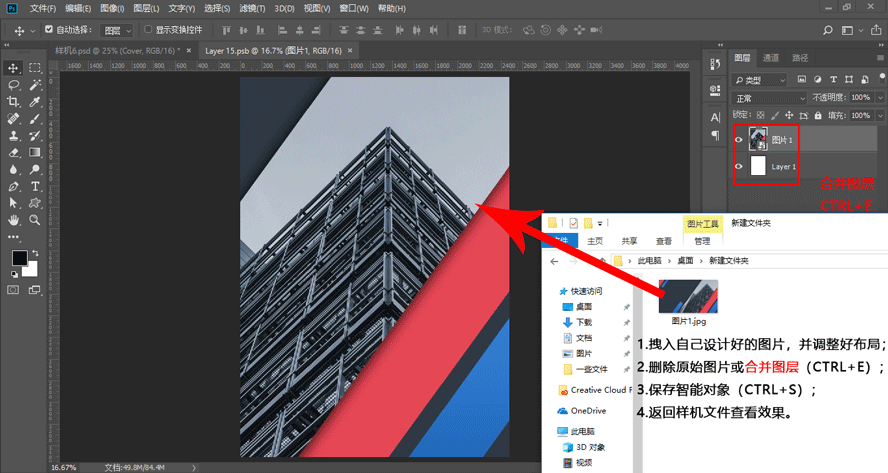Select the Magic Wand tool

[x=35, y=85]
